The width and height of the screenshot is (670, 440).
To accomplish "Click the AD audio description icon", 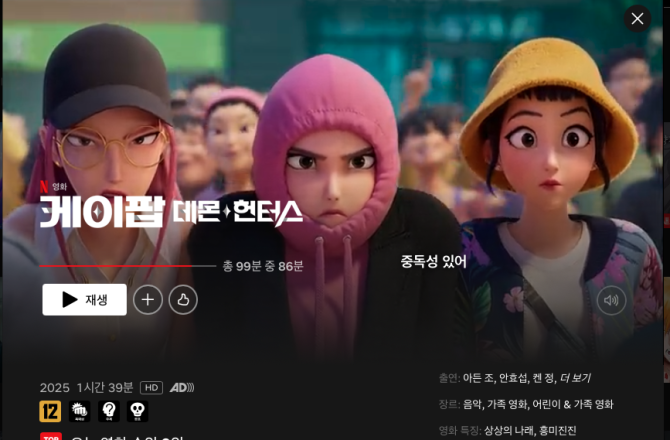I will (x=182, y=388).
